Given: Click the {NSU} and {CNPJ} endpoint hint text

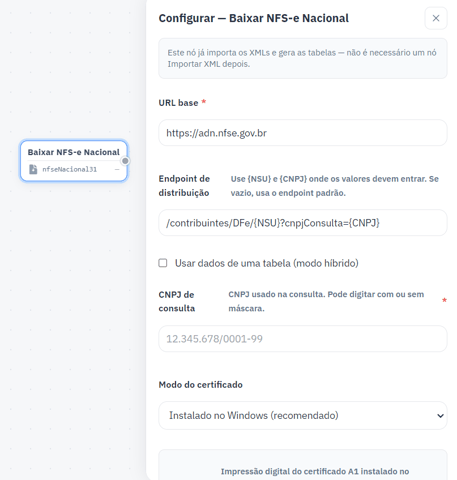Looking at the screenshot, I should click(335, 186).
